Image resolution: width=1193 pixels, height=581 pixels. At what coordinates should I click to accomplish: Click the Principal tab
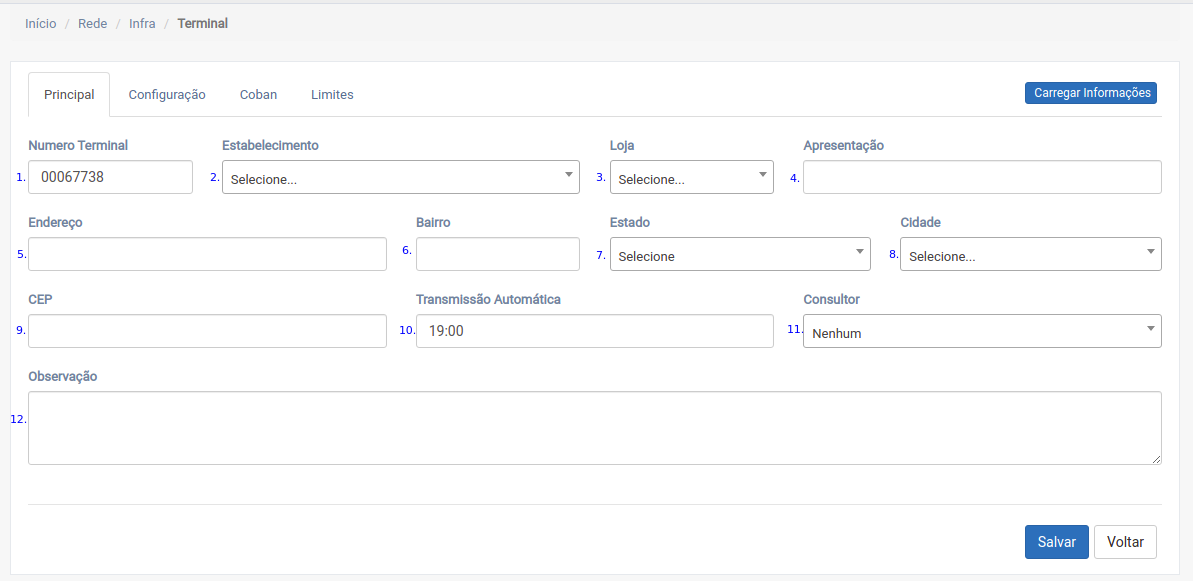coord(69,95)
